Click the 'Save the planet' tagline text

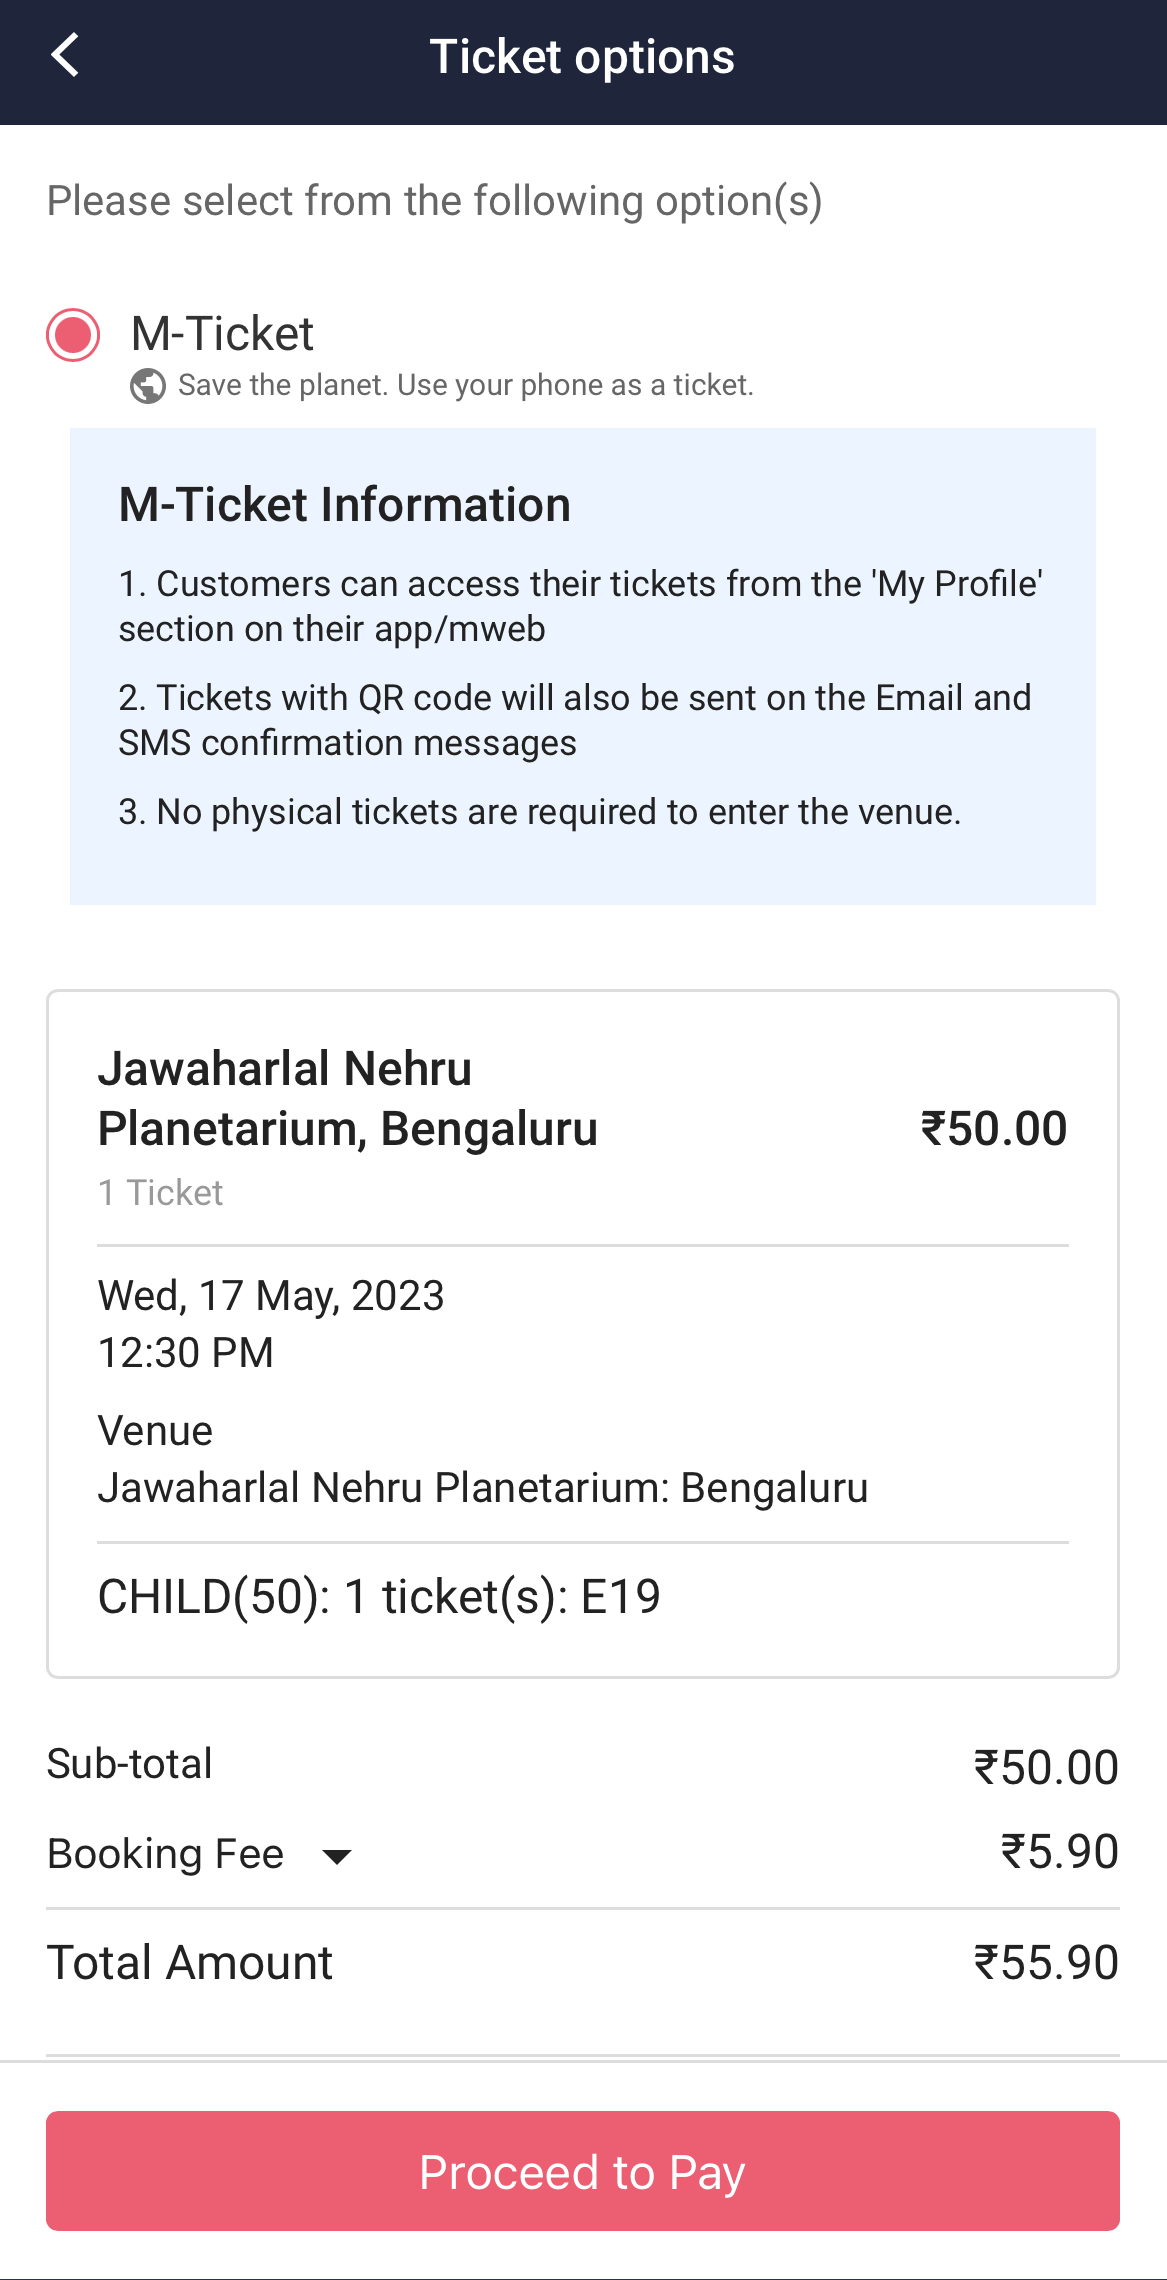[465, 386]
